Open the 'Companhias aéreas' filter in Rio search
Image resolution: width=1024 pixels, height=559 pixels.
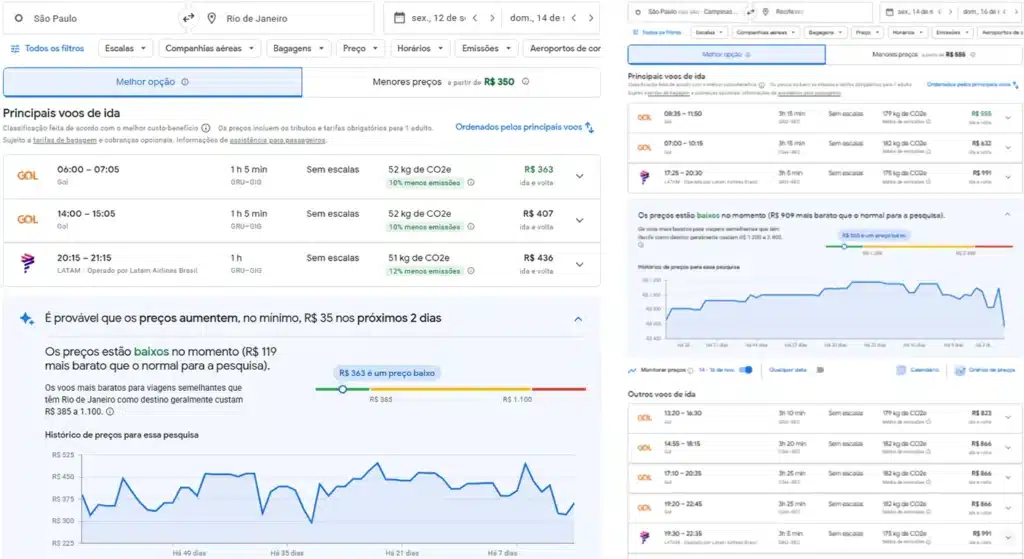click(211, 48)
